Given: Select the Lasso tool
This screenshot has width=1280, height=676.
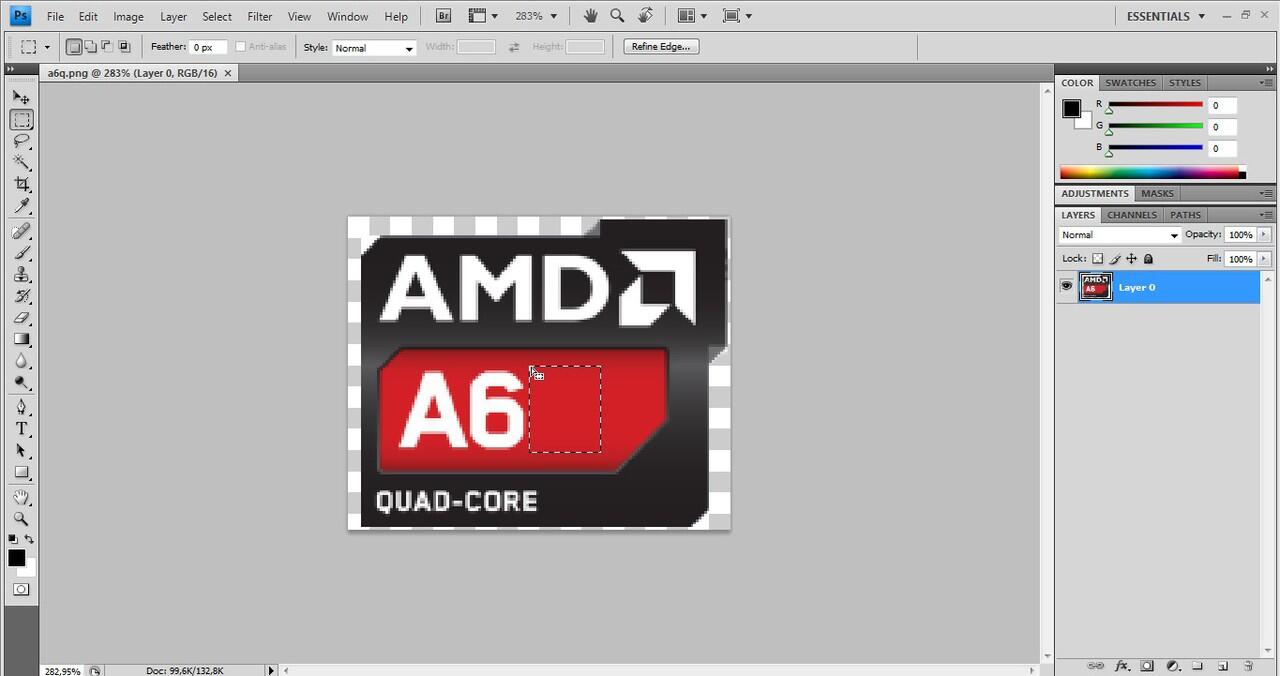Looking at the screenshot, I should pos(21,141).
